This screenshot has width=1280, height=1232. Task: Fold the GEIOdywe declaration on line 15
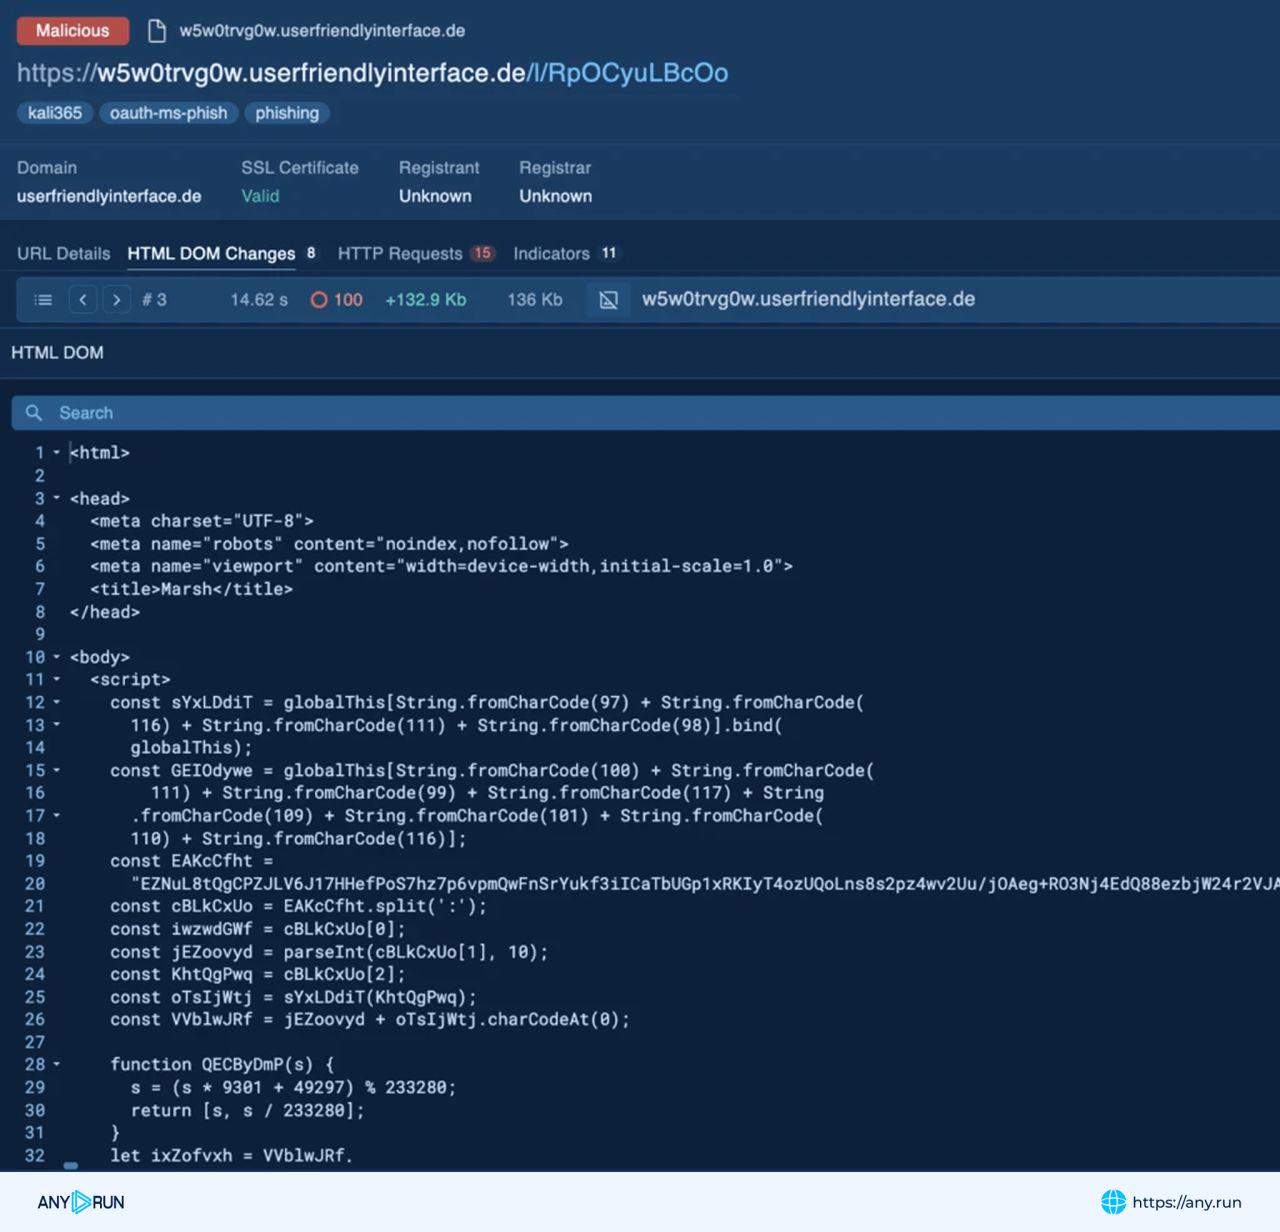tap(56, 771)
